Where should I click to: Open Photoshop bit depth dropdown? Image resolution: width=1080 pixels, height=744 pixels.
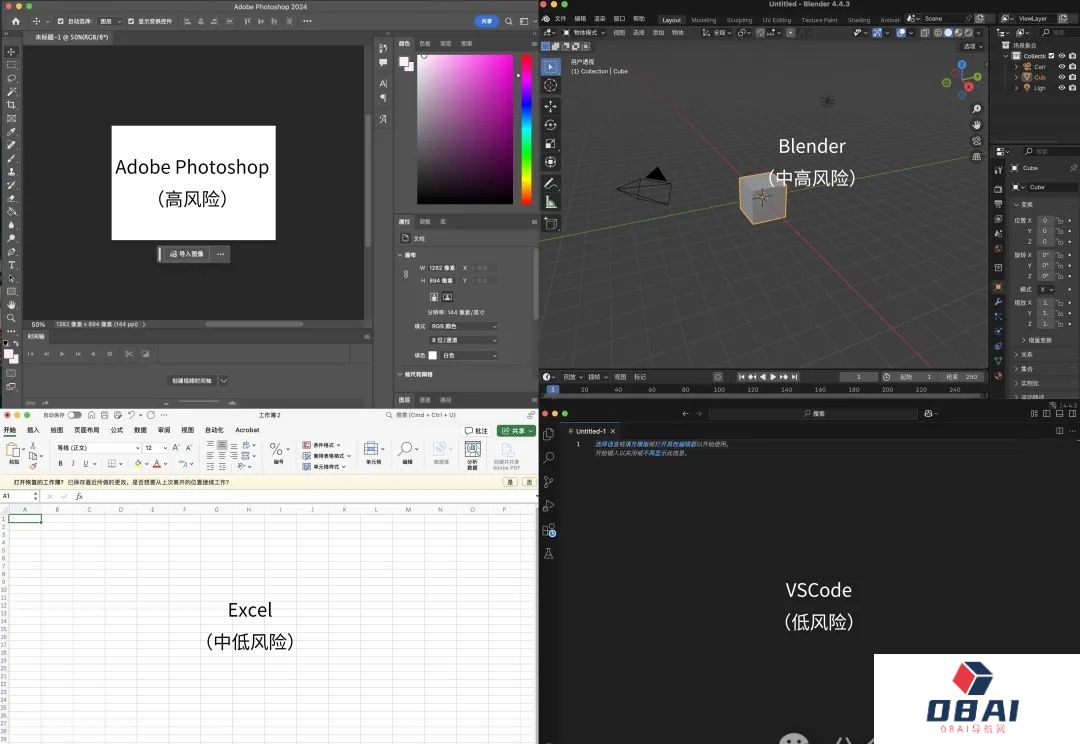click(x=463, y=340)
